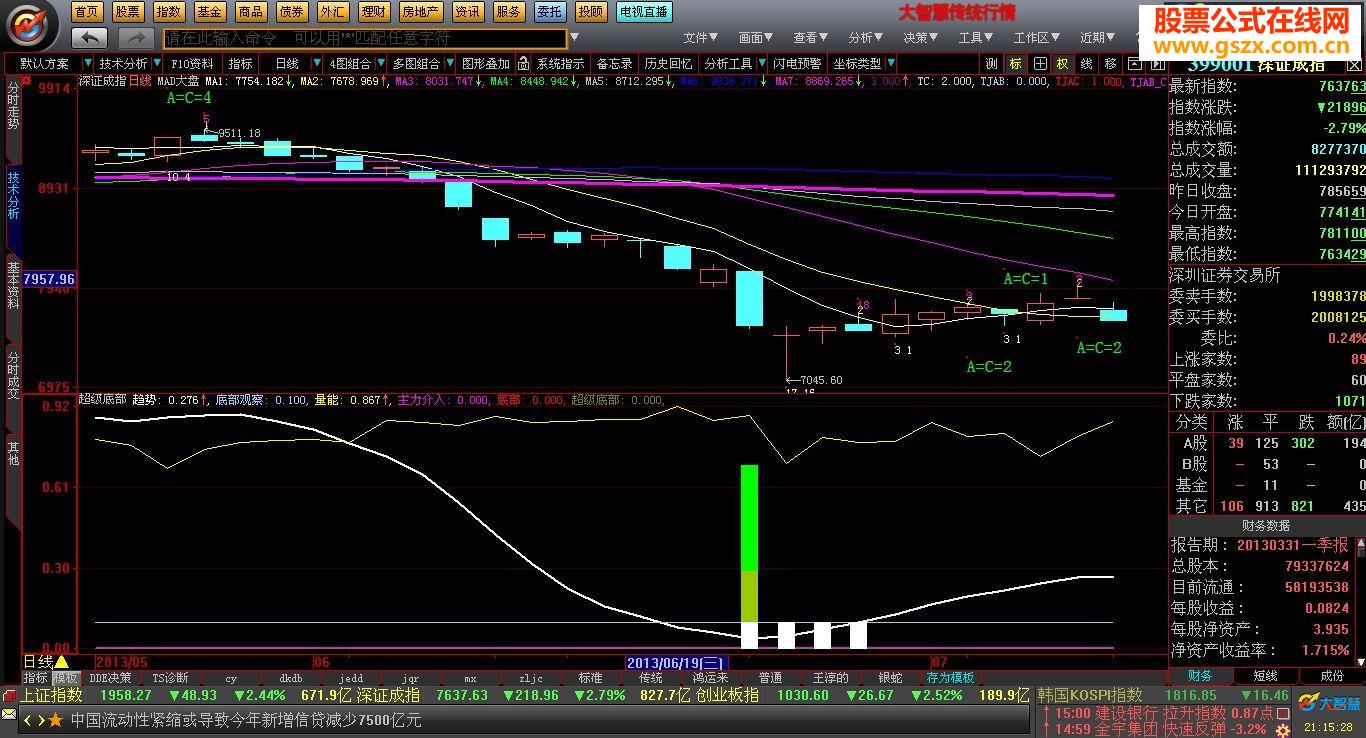Click the 2013/06/19 date marker

tap(676, 662)
